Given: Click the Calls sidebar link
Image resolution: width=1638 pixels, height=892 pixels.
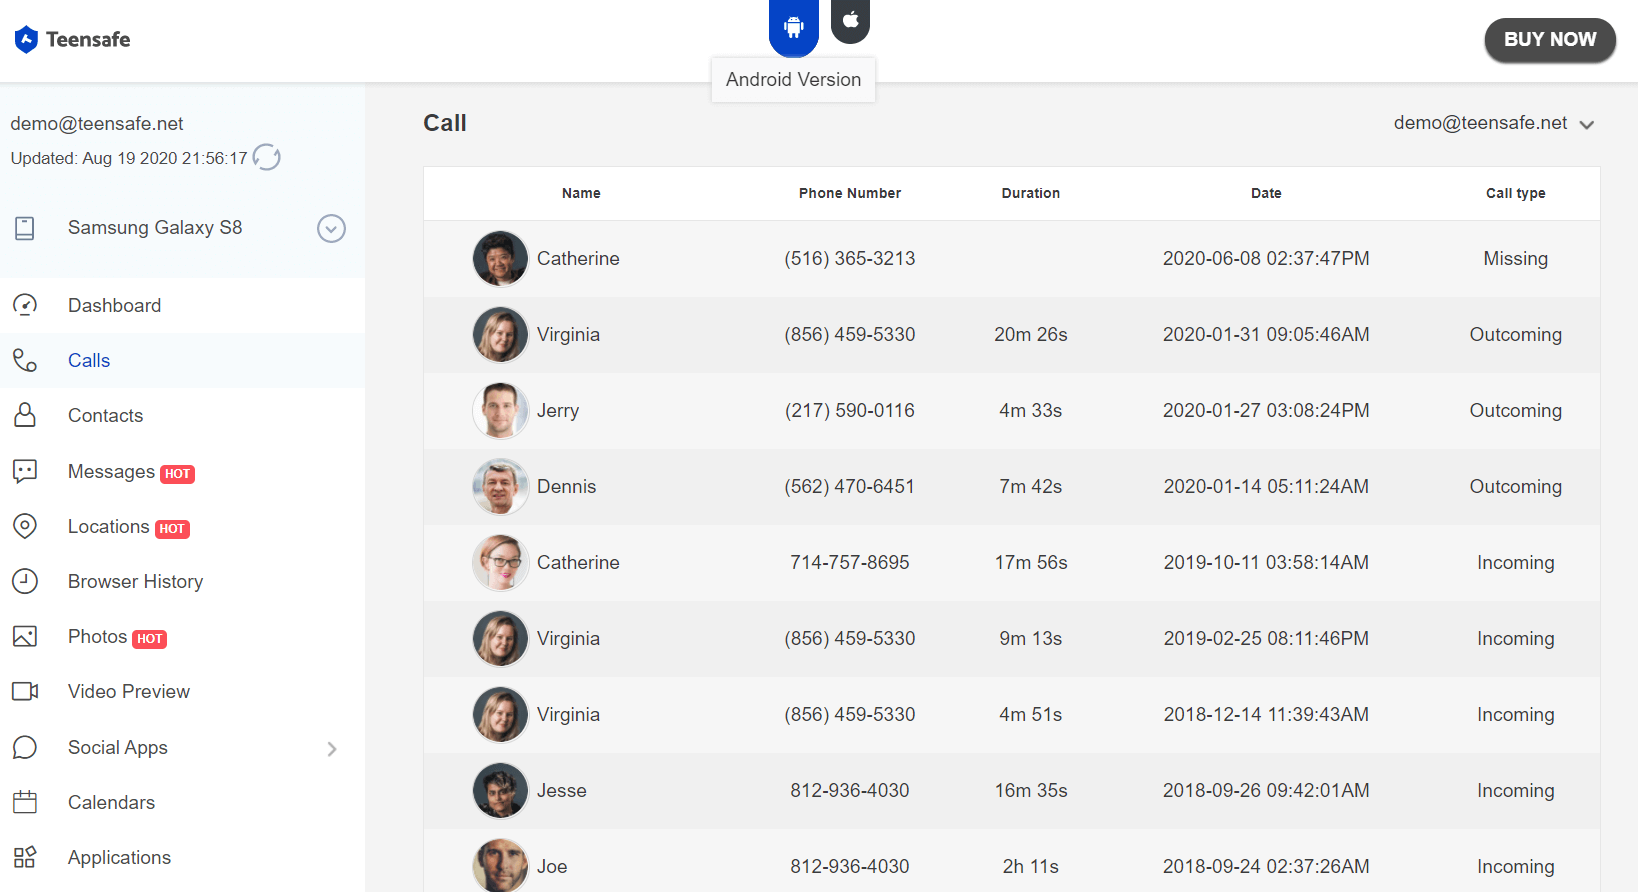Looking at the screenshot, I should click(89, 360).
